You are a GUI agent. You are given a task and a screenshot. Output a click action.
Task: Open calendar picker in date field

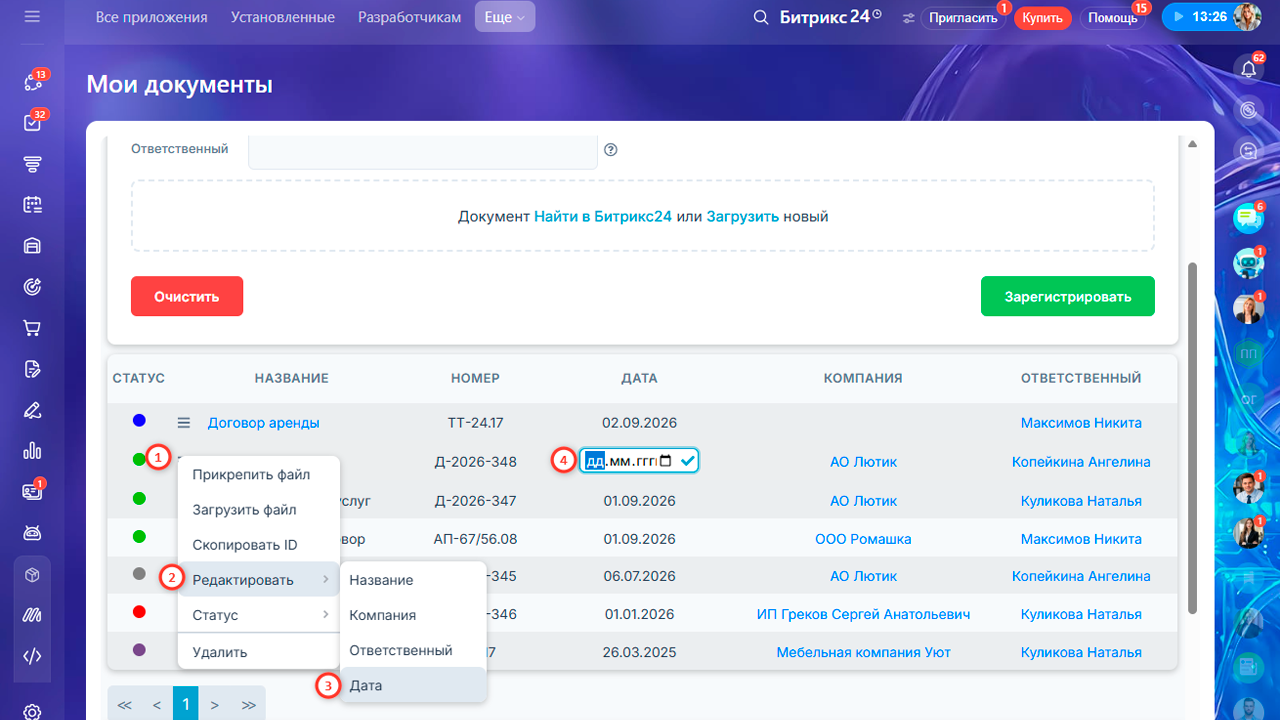[666, 460]
